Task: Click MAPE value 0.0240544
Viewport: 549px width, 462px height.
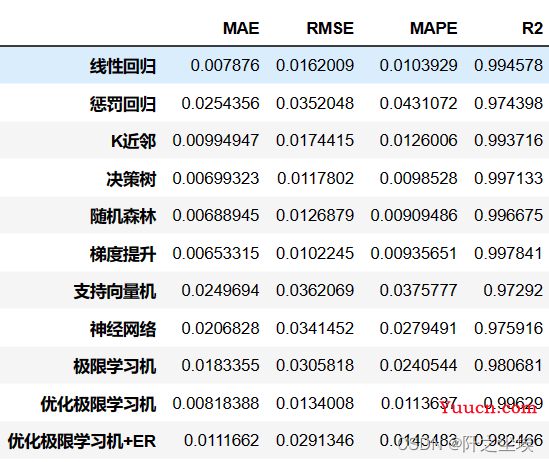Action: (418, 365)
